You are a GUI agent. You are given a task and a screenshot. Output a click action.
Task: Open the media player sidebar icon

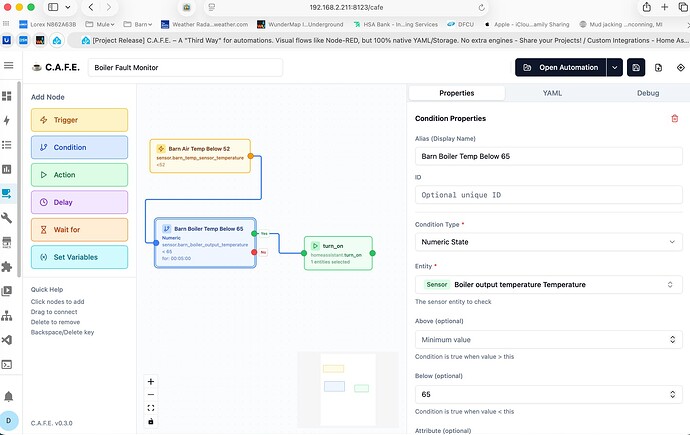pos(7,291)
